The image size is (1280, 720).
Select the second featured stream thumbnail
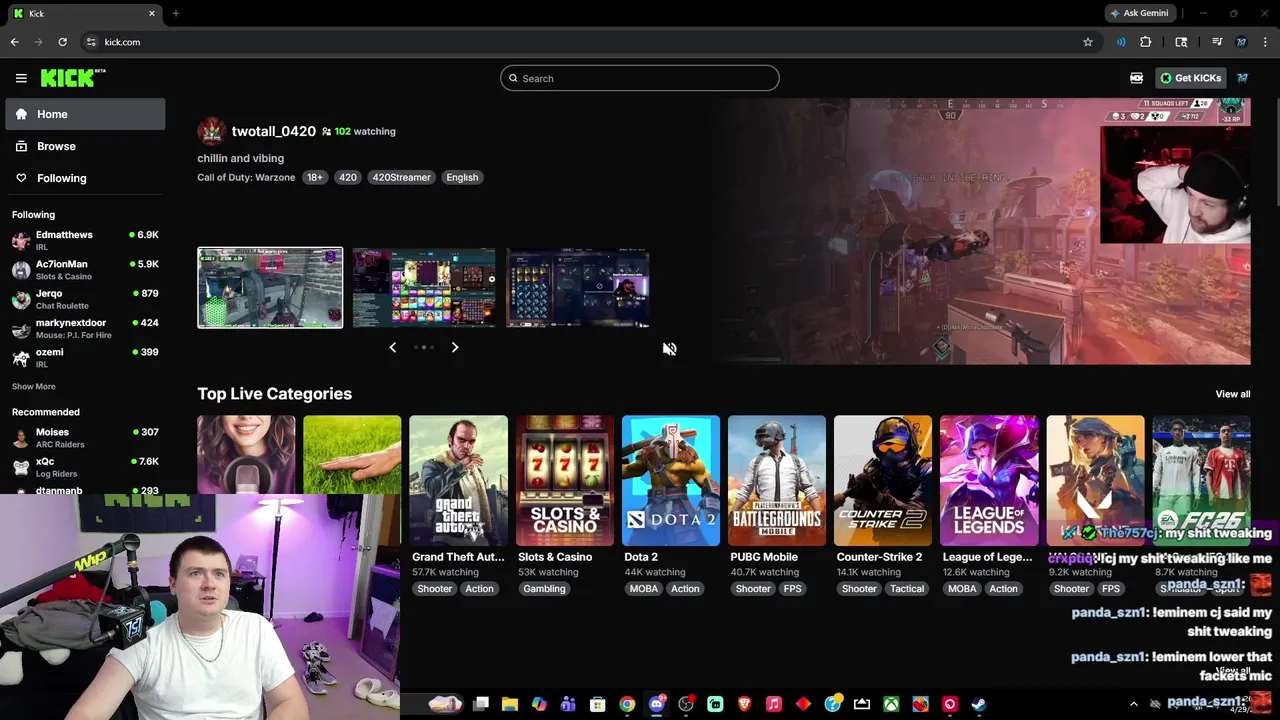point(424,288)
